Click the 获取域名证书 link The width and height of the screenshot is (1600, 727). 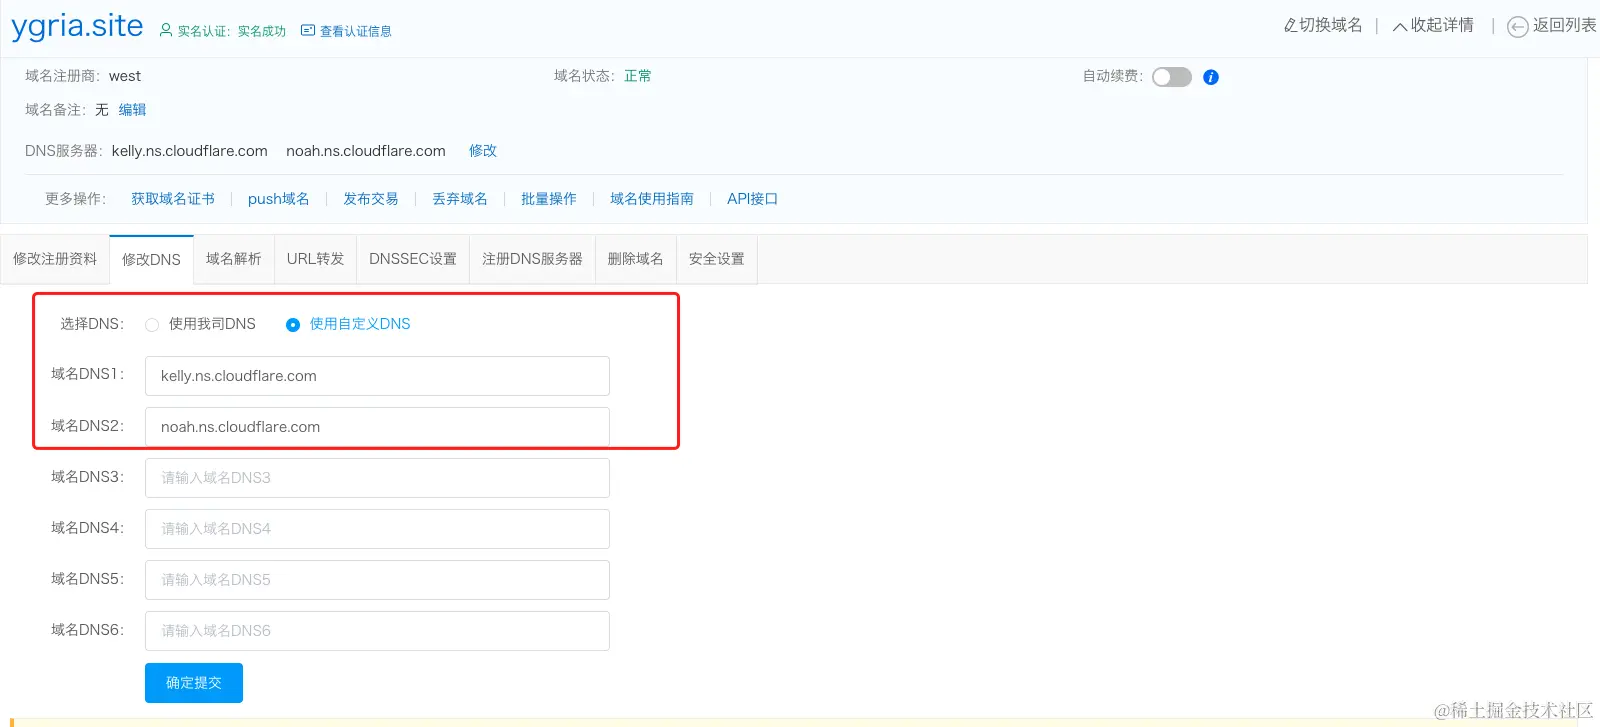point(173,199)
